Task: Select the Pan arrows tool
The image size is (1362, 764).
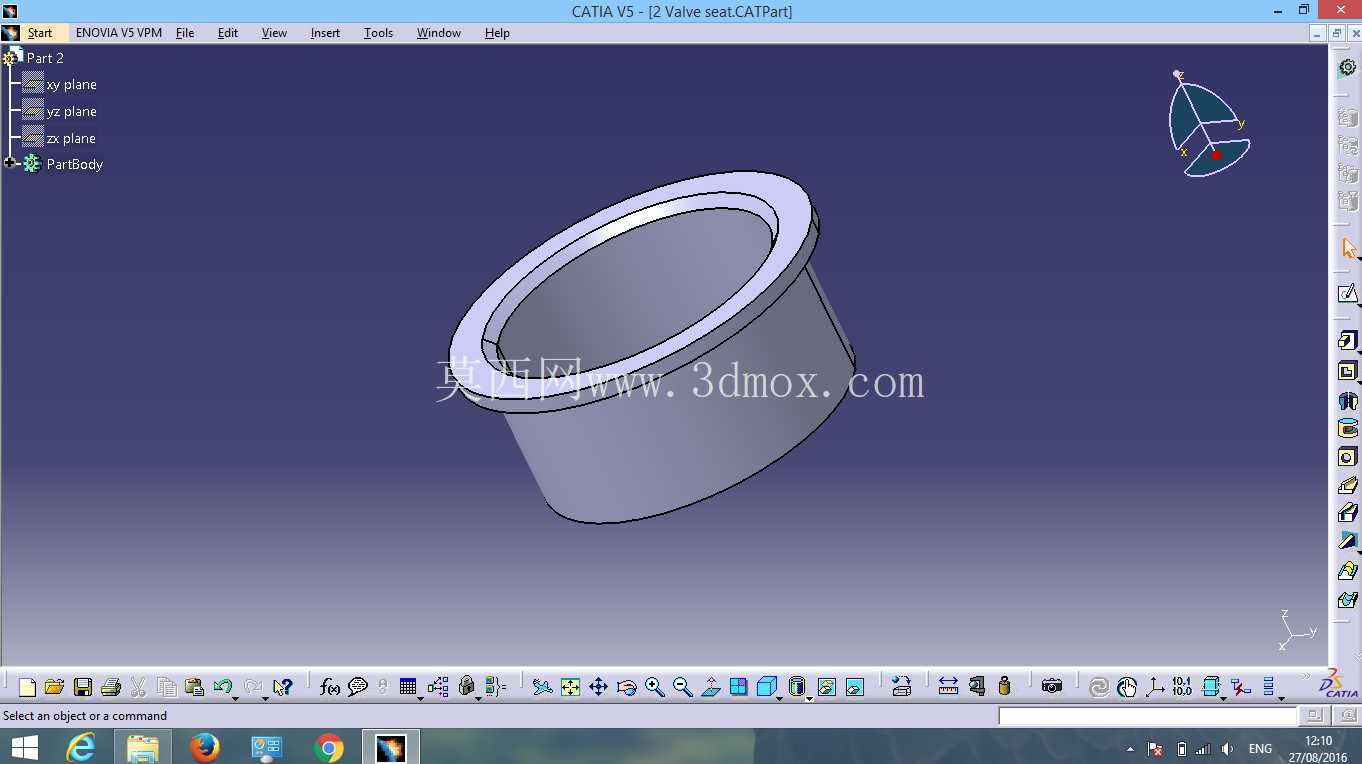Action: [598, 687]
